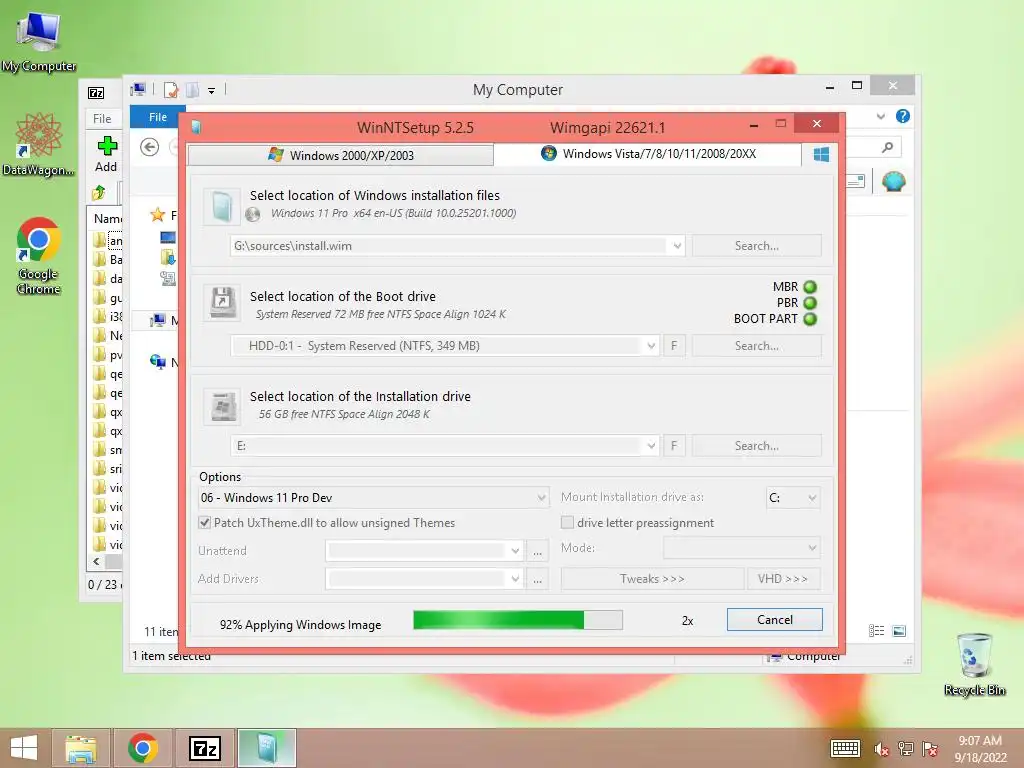Open the Windows 11 Pro Dev edition dropdown
Image resolution: width=1024 pixels, height=768 pixels.
point(541,498)
